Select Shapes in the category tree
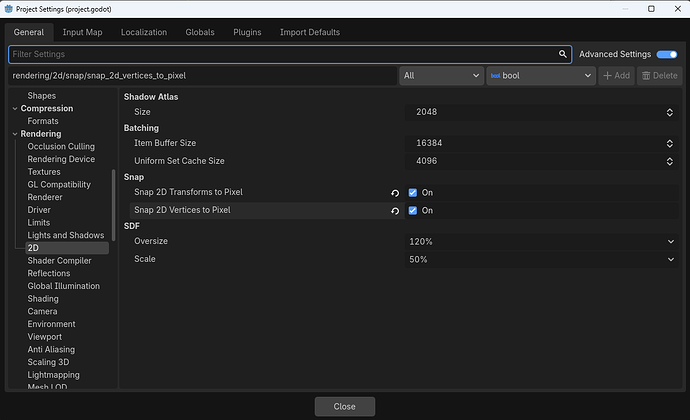Viewport: 690px width, 420px height. coord(41,96)
